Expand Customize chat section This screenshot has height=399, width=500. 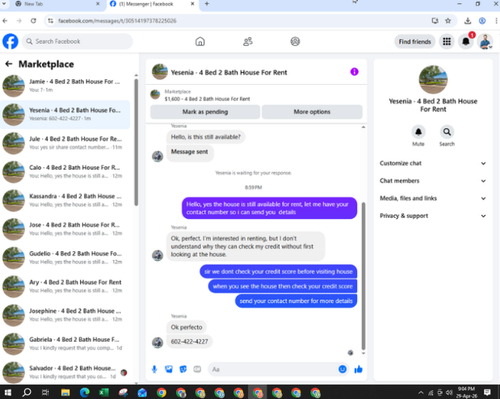[433, 163]
